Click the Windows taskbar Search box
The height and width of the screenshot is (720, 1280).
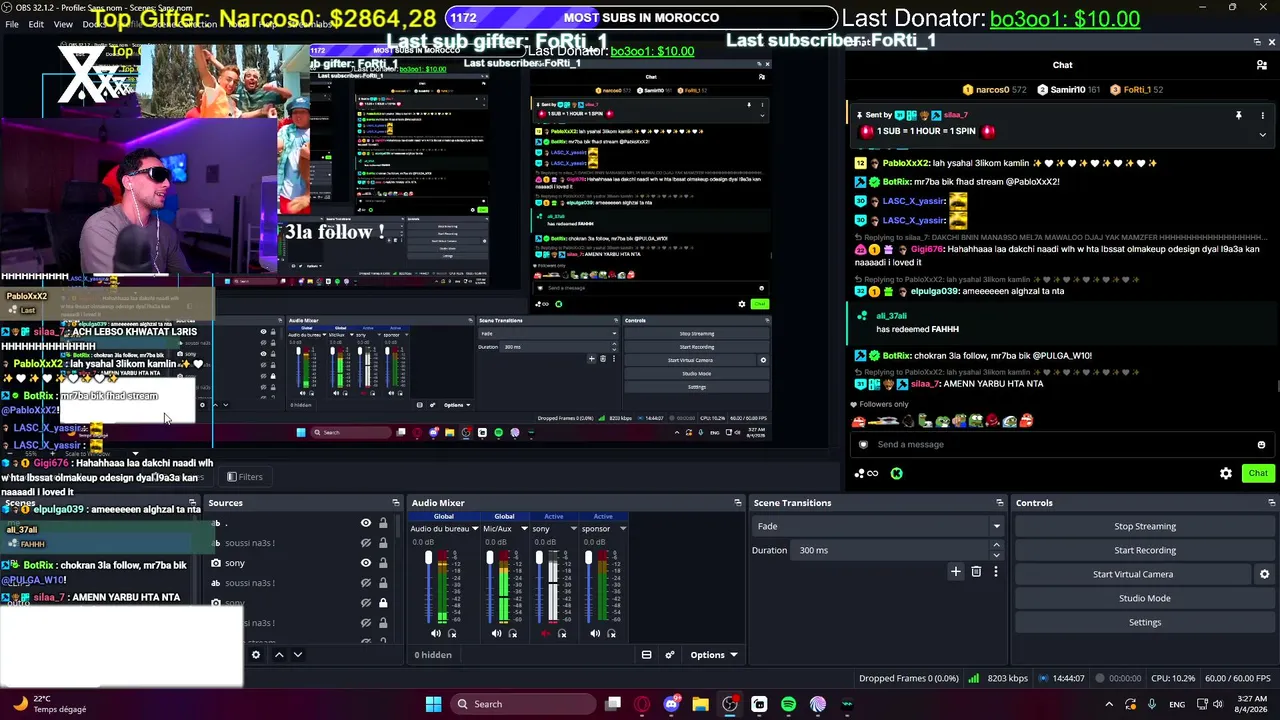coord(522,704)
